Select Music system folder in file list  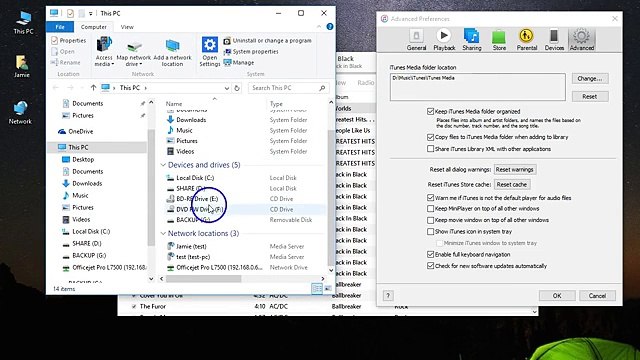pos(184,131)
